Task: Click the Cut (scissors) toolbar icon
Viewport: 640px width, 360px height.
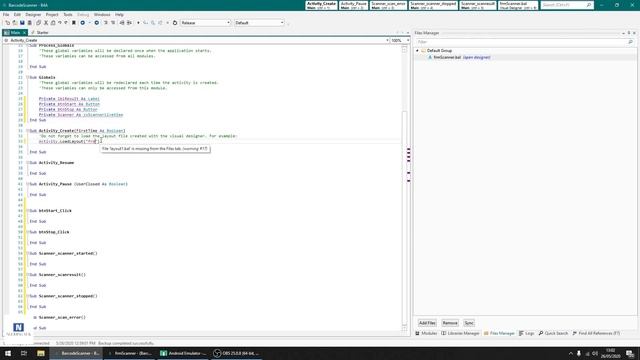Action: 46,23
